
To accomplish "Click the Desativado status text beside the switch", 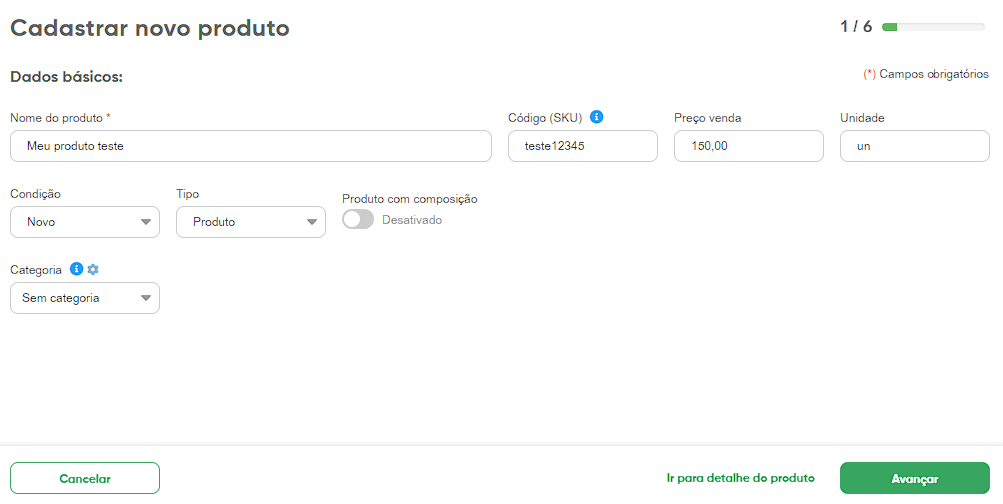I will click(412, 220).
